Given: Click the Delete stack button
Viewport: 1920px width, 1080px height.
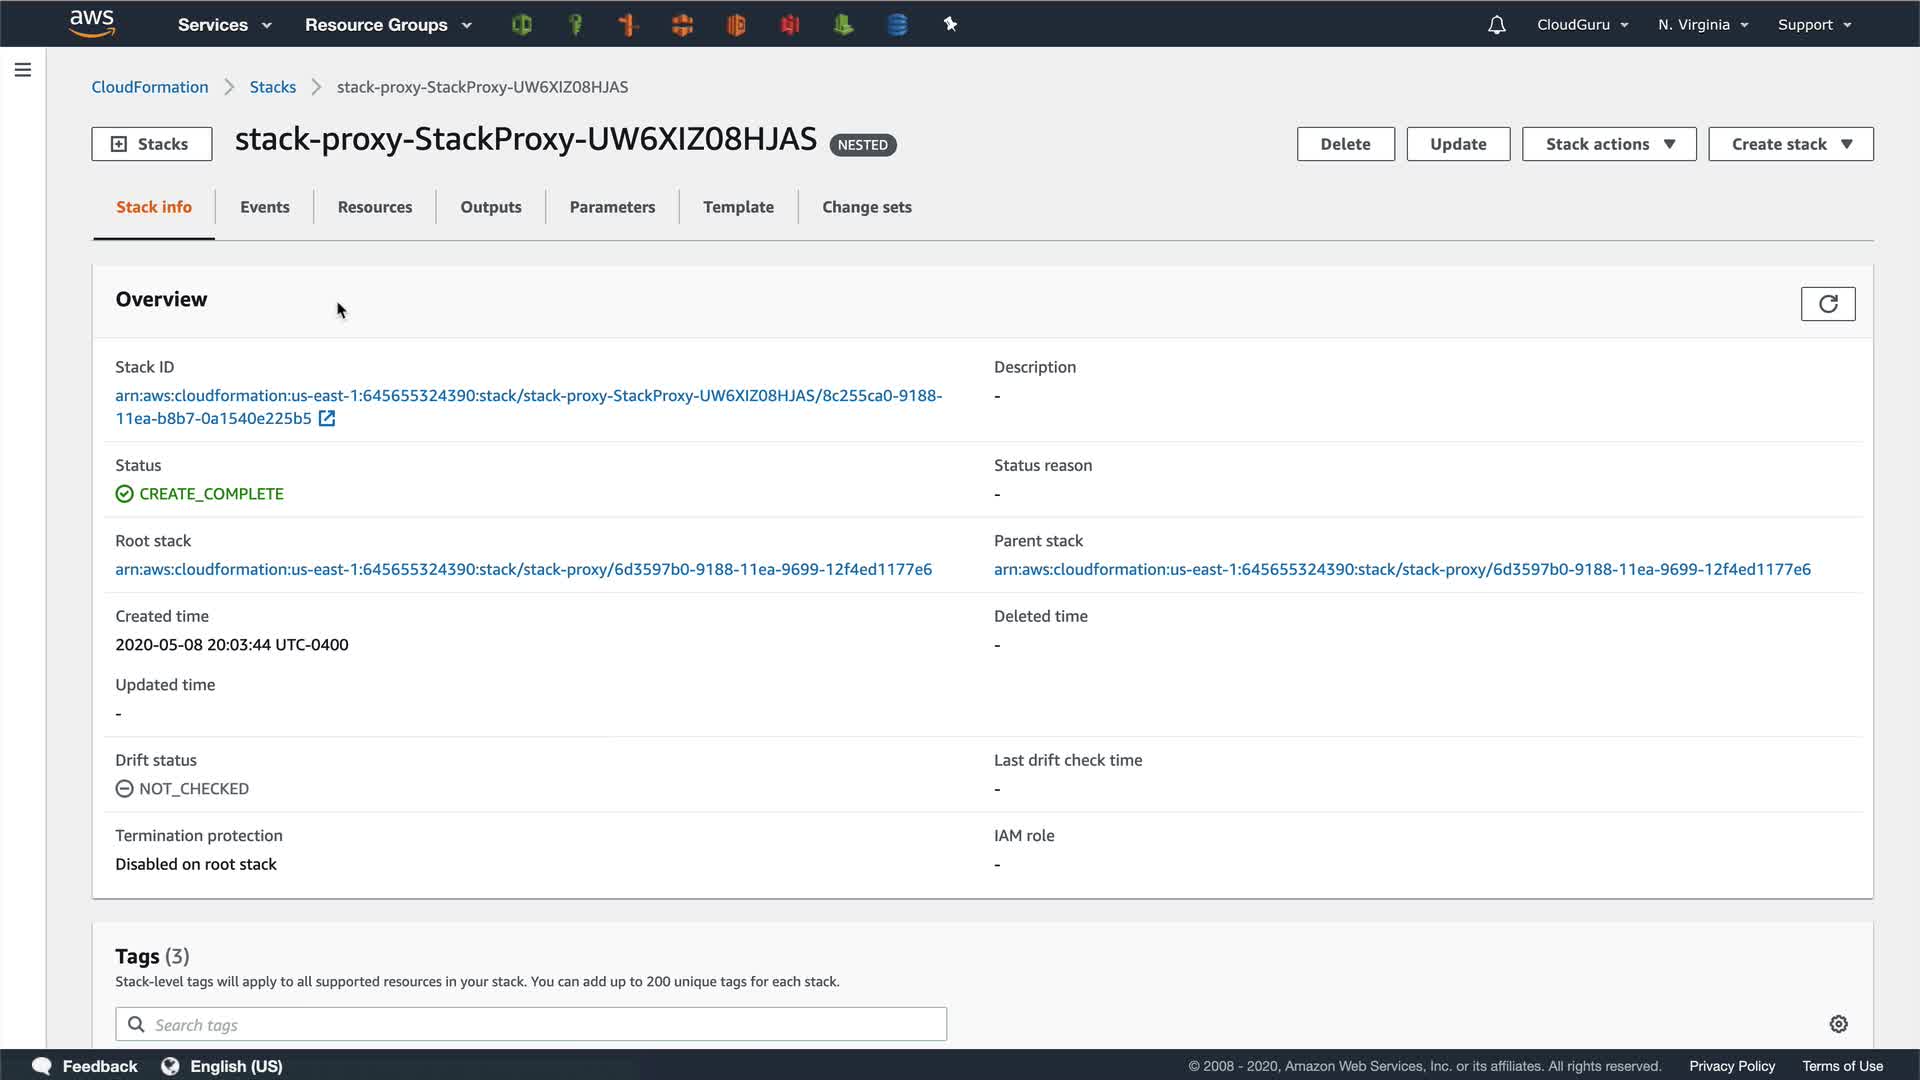Looking at the screenshot, I should point(1345,144).
